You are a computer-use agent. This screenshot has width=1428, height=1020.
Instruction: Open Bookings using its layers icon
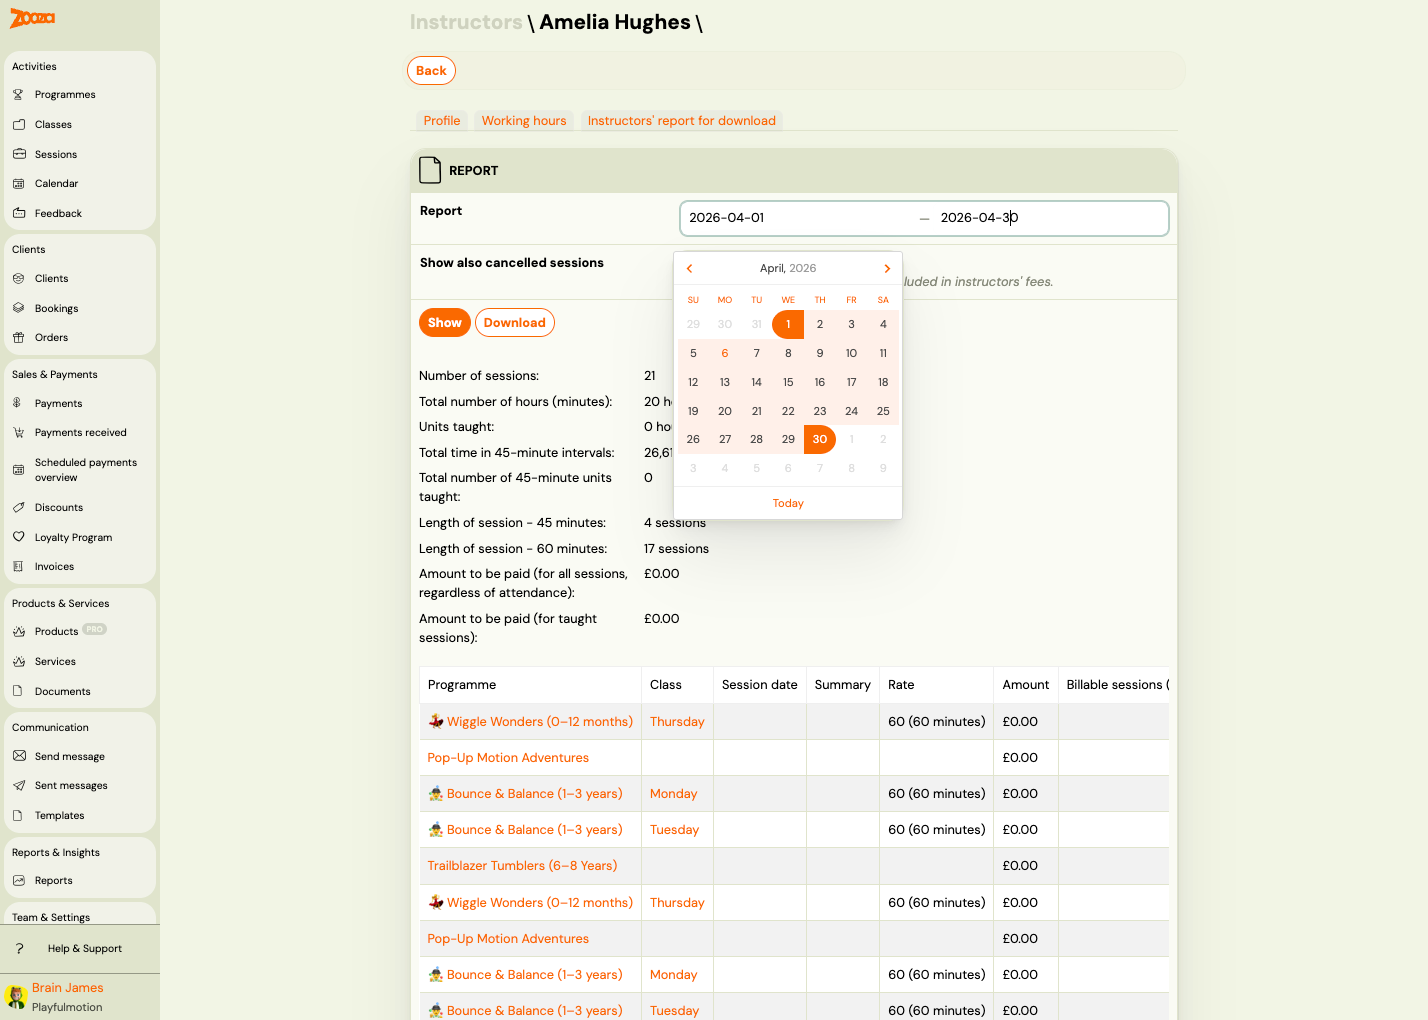click(x=18, y=309)
